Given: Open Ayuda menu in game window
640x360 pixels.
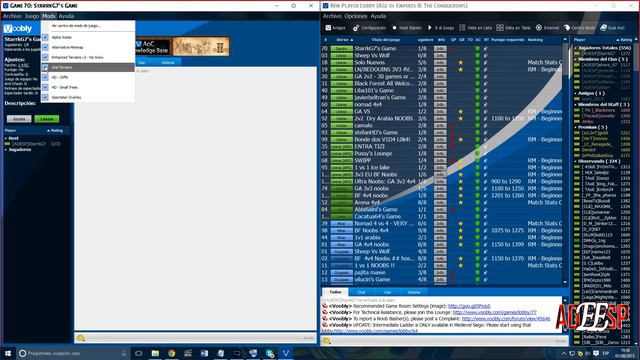Looking at the screenshot, I should click(x=66, y=16).
